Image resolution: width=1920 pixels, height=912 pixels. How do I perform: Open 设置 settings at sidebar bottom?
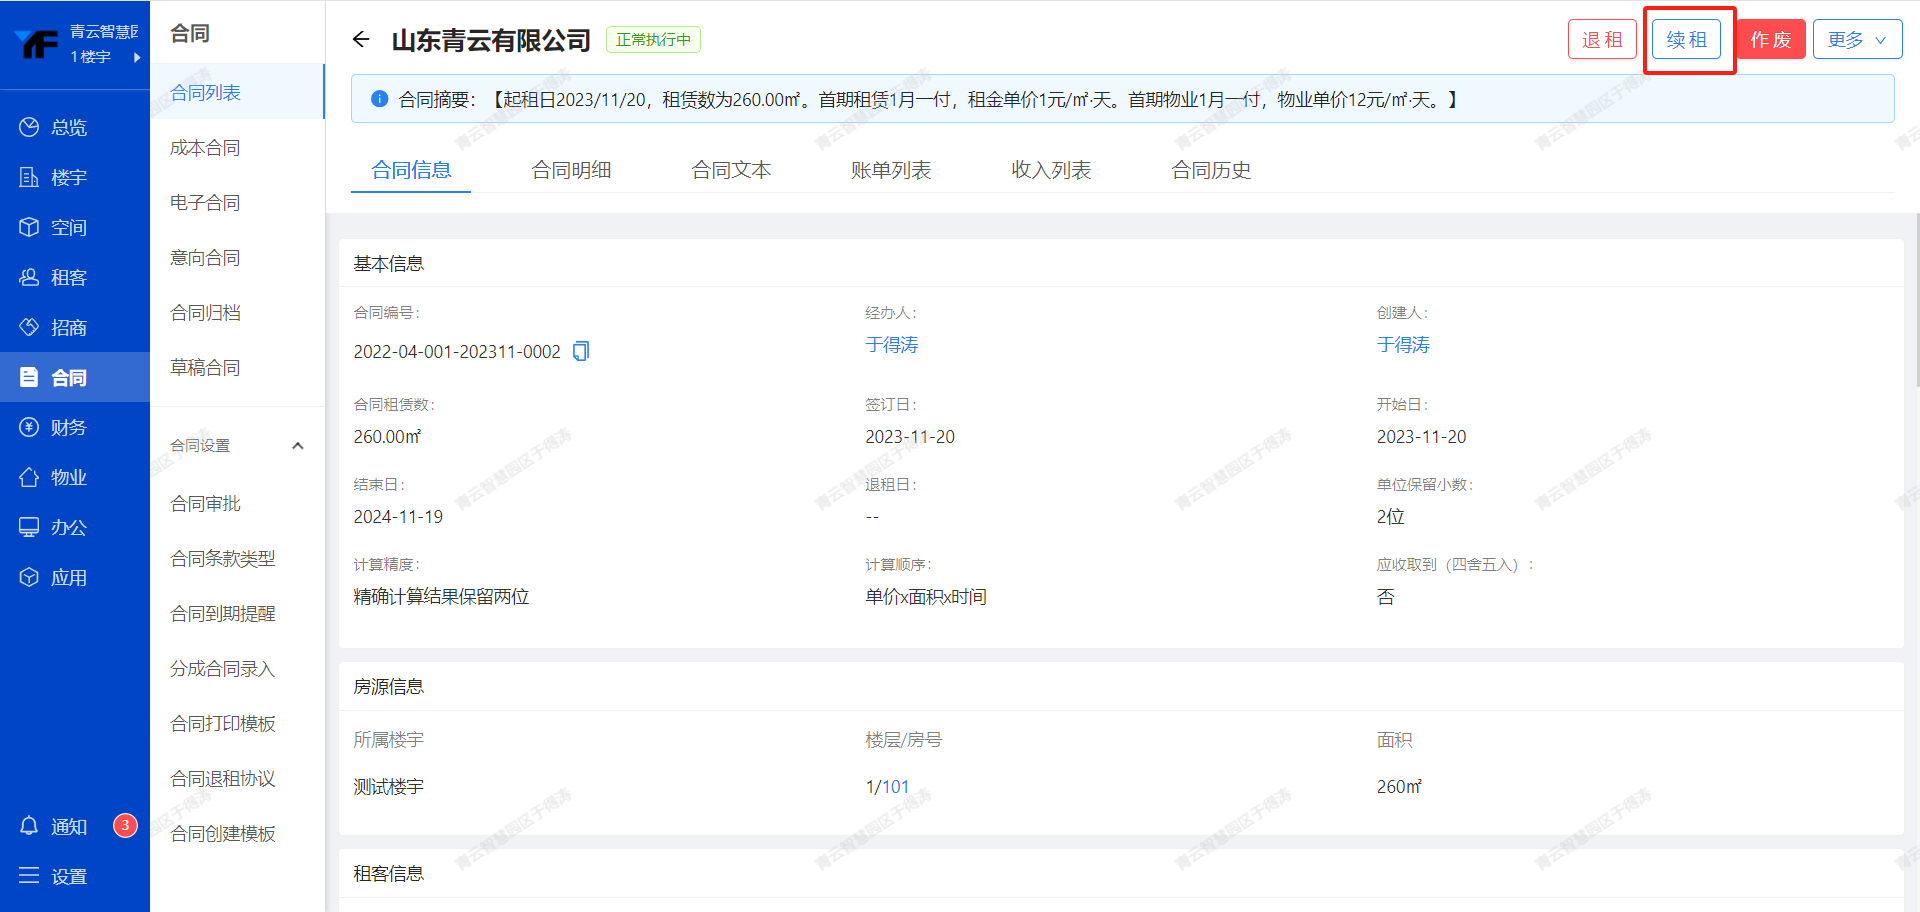tap(68, 876)
